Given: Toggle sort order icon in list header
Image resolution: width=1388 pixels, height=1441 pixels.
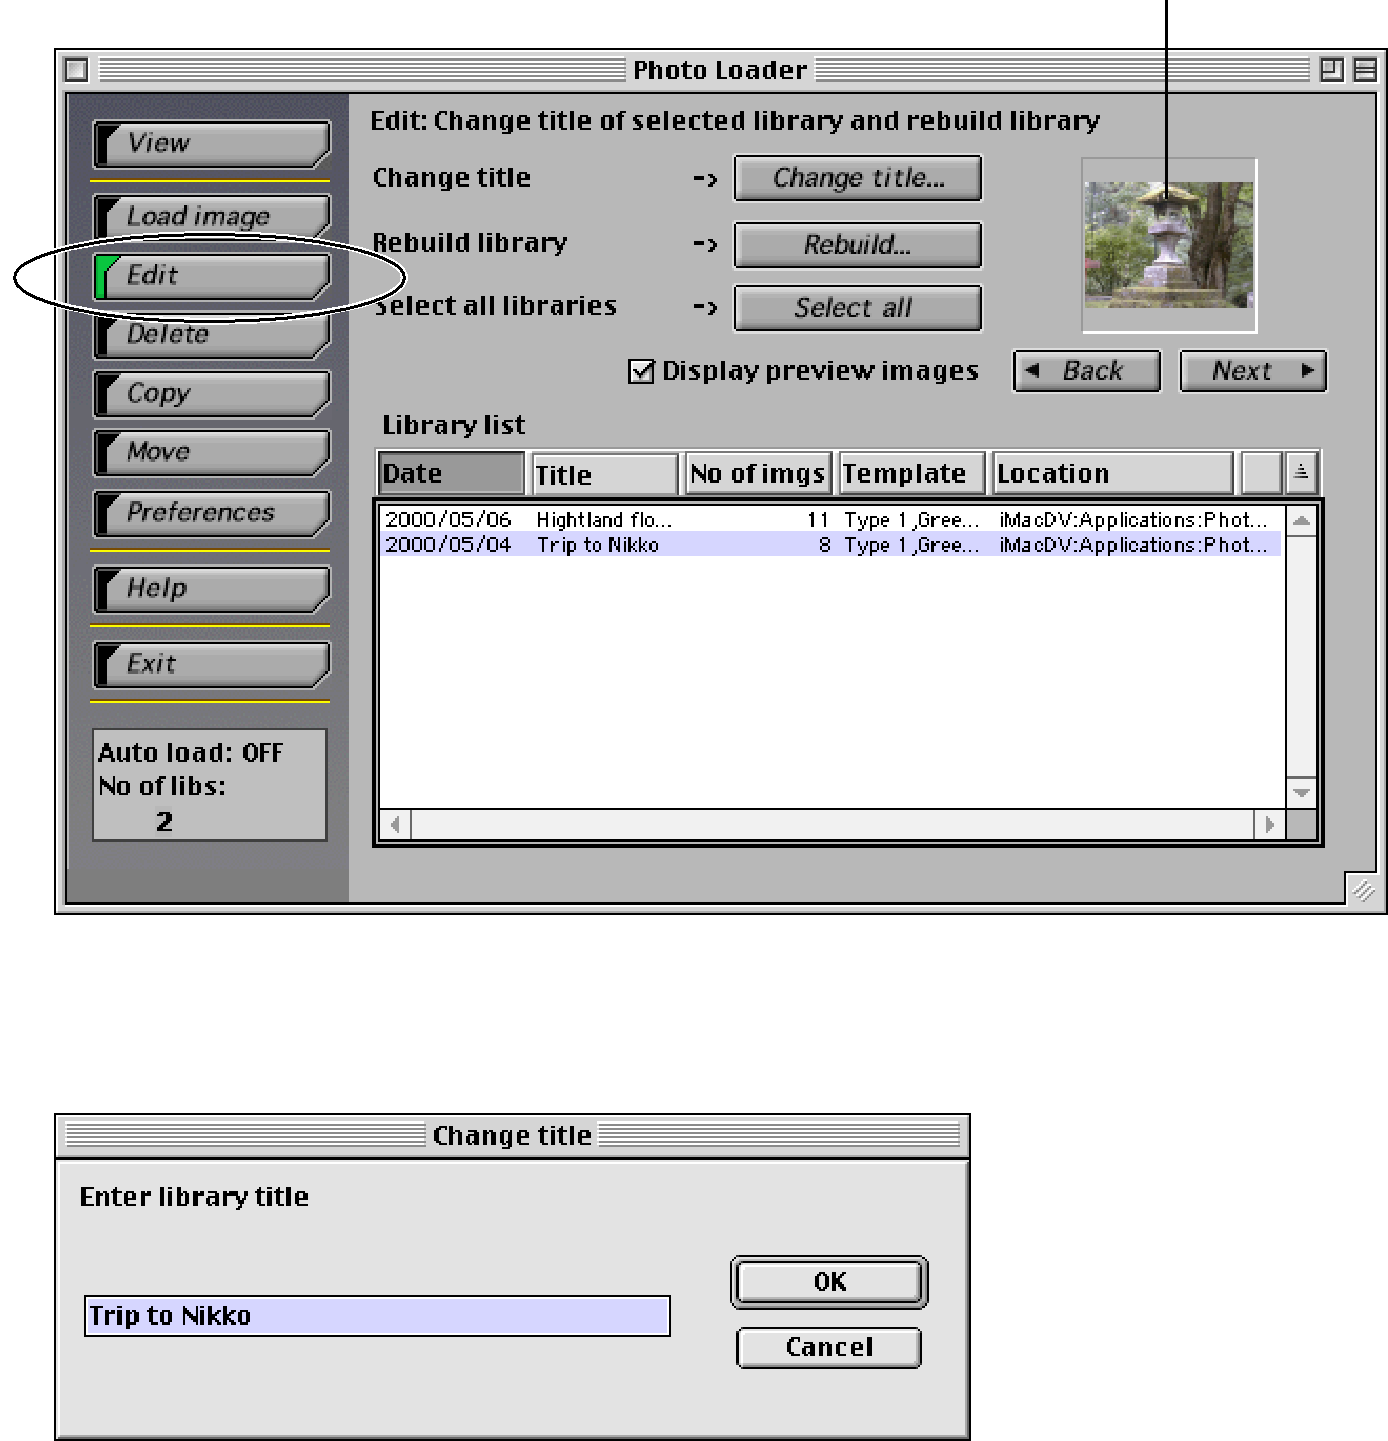Looking at the screenshot, I should pos(1301,473).
